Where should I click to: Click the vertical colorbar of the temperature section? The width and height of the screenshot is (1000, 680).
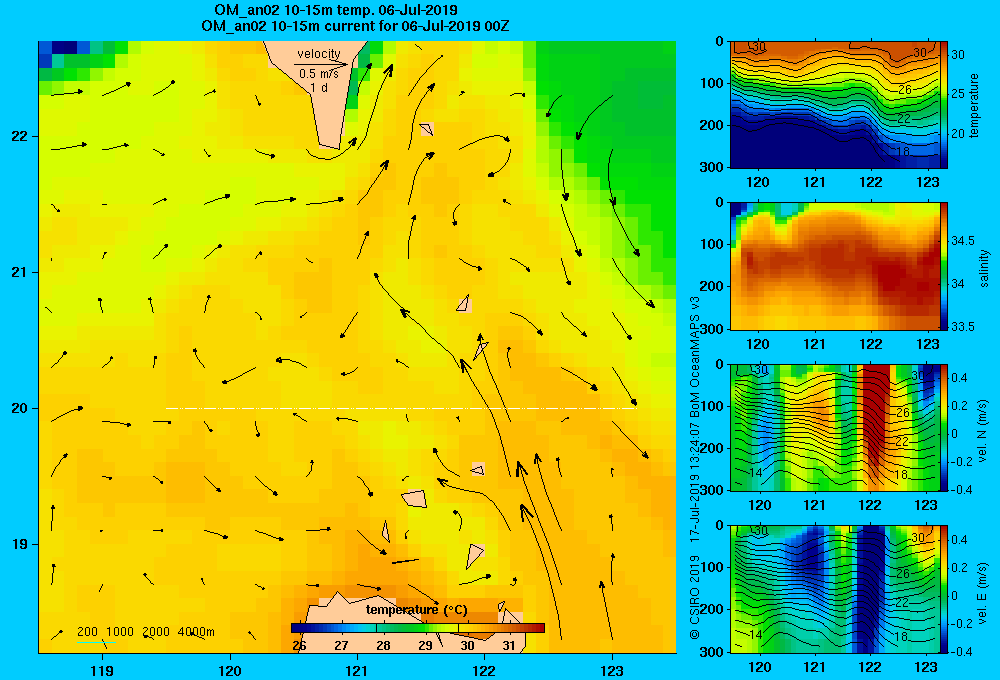pyautogui.click(x=944, y=105)
